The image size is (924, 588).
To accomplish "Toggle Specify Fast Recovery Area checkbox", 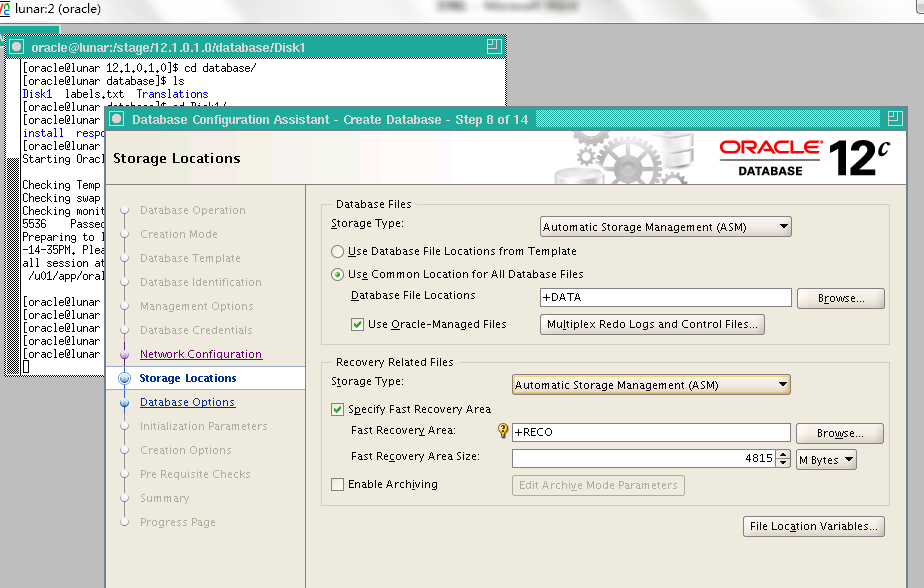I will click(337, 409).
